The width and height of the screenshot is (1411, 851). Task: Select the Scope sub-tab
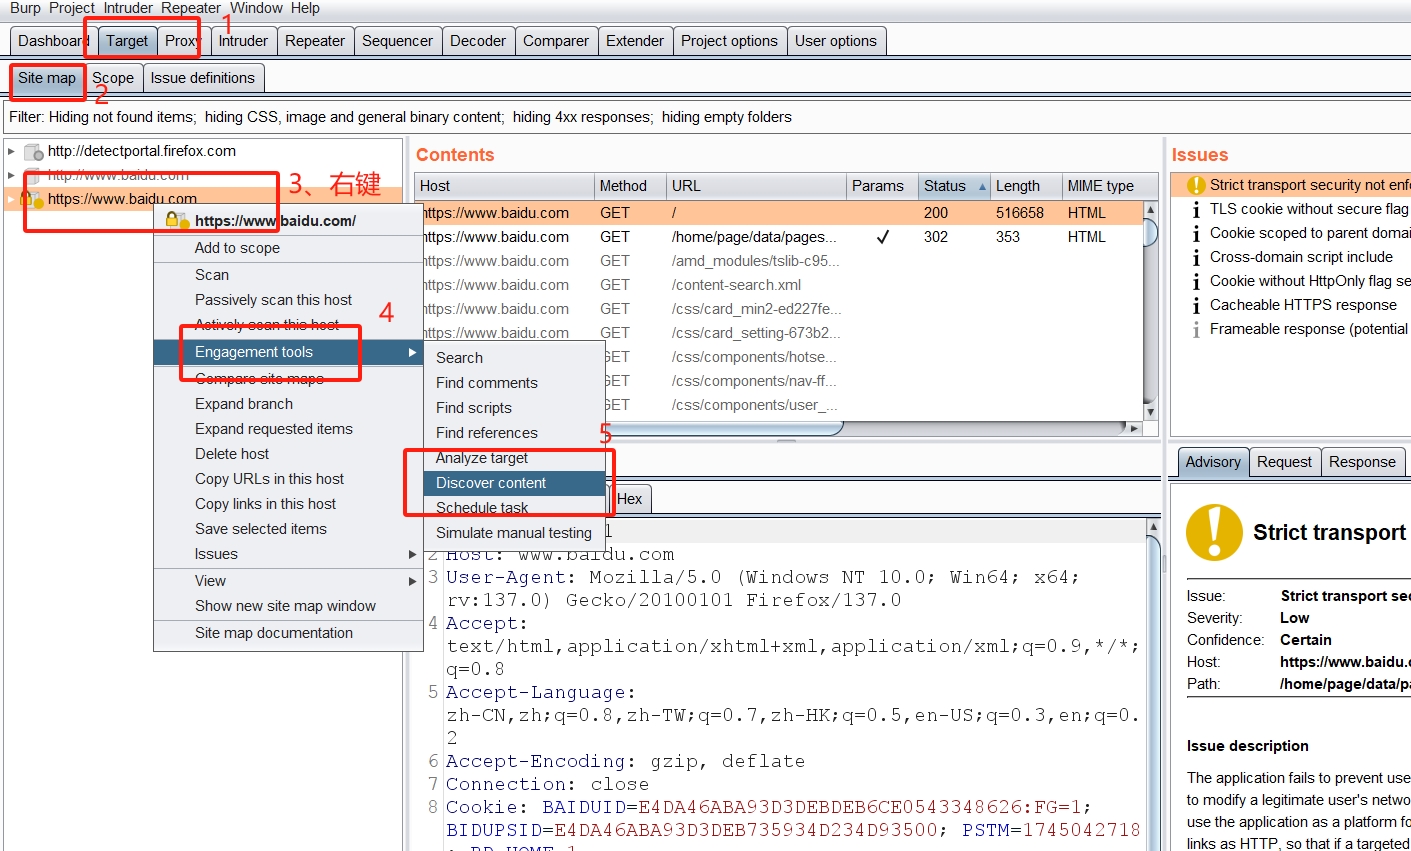[113, 78]
